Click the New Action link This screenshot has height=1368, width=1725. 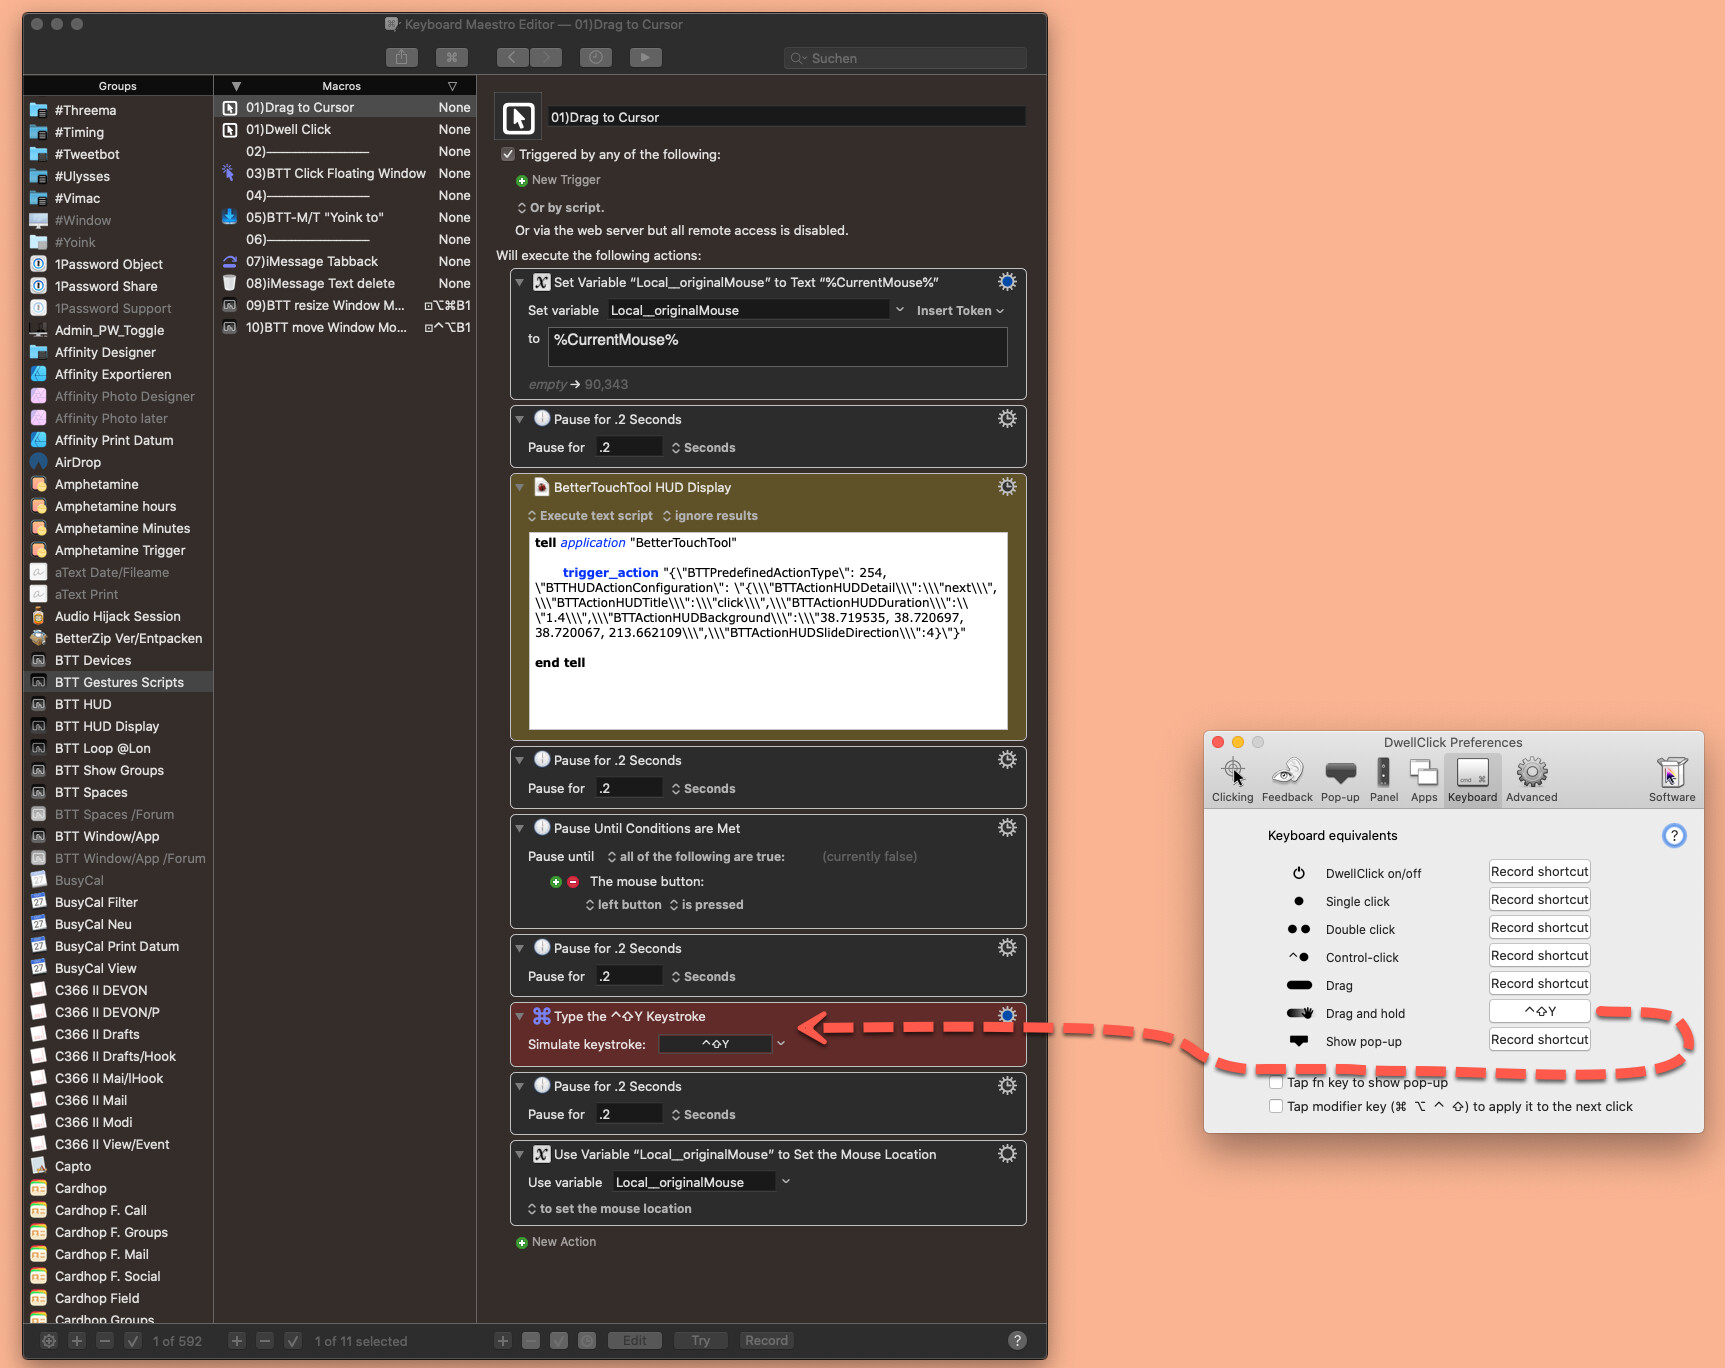pos(556,1242)
